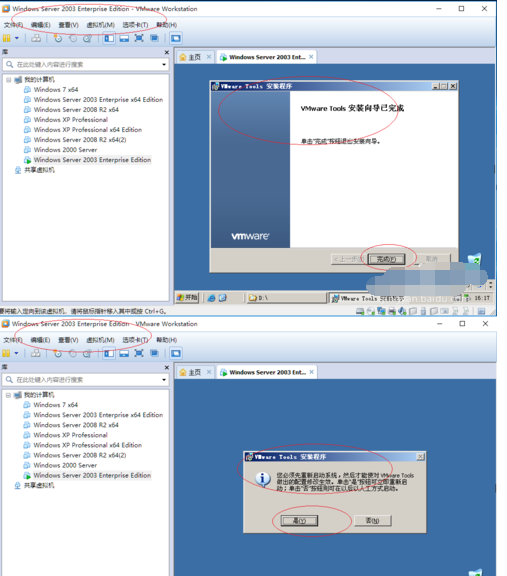The image size is (507, 576).
Task: Open 查看(V) menu in restart-prompt window
Action: pyautogui.click(x=68, y=340)
